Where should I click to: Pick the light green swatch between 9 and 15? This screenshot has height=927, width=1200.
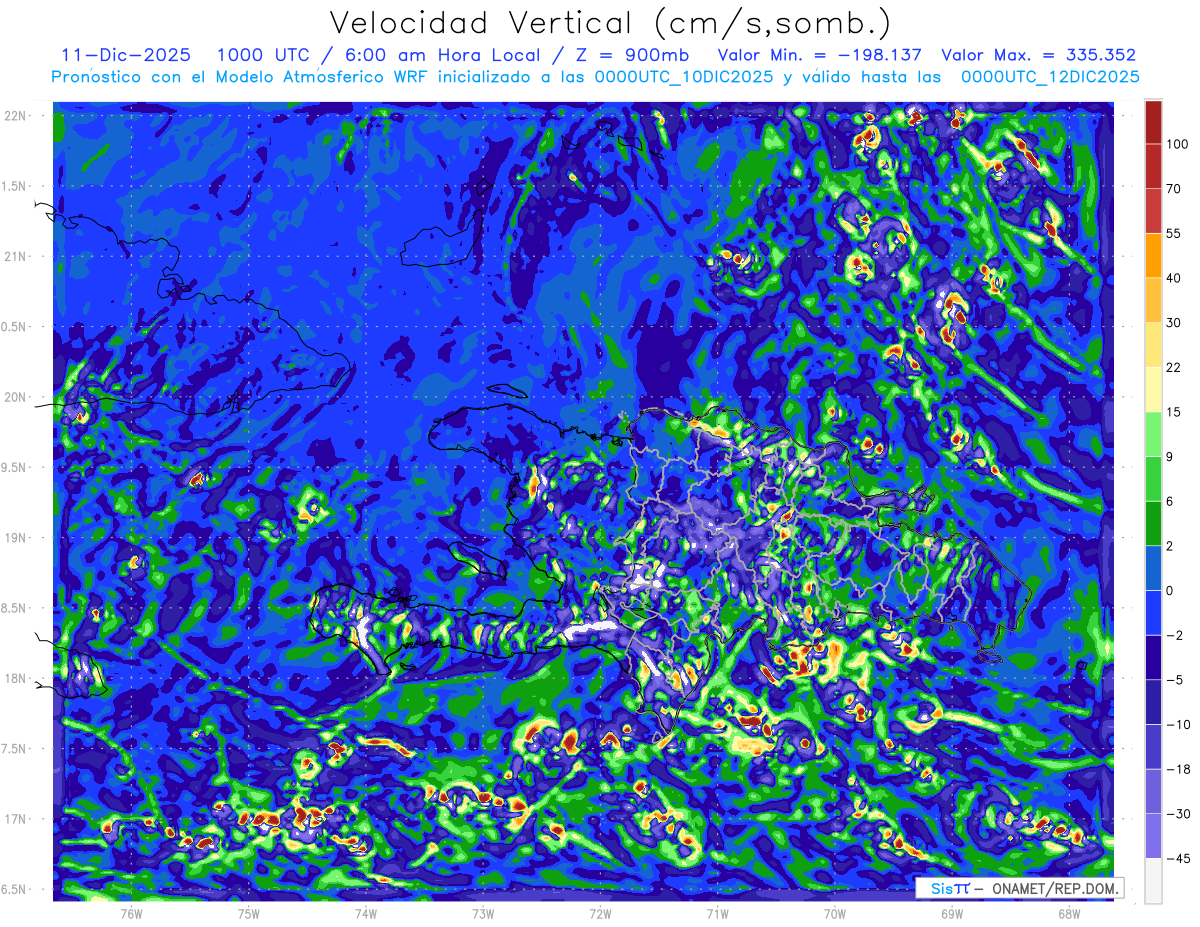(1153, 434)
